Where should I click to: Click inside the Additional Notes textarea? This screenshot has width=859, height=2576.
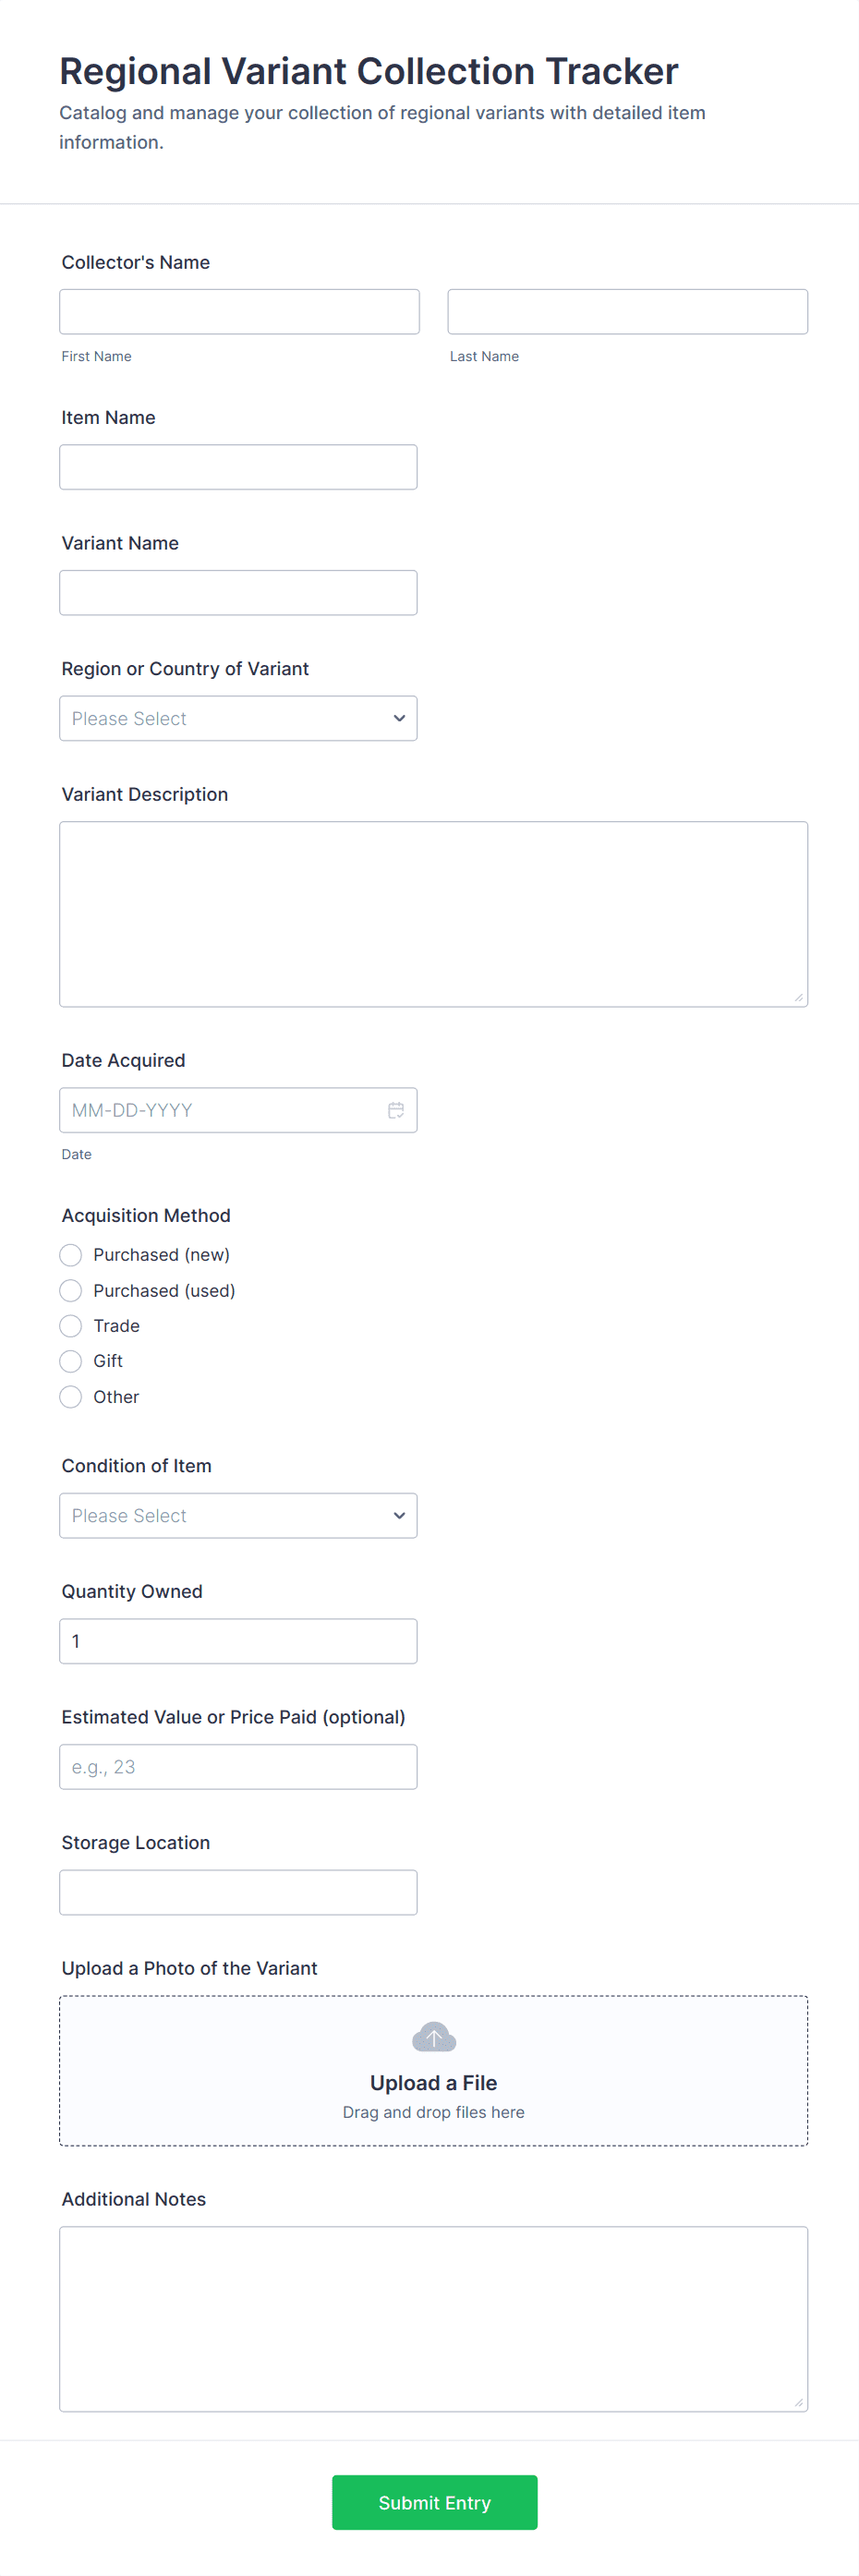coord(433,2318)
